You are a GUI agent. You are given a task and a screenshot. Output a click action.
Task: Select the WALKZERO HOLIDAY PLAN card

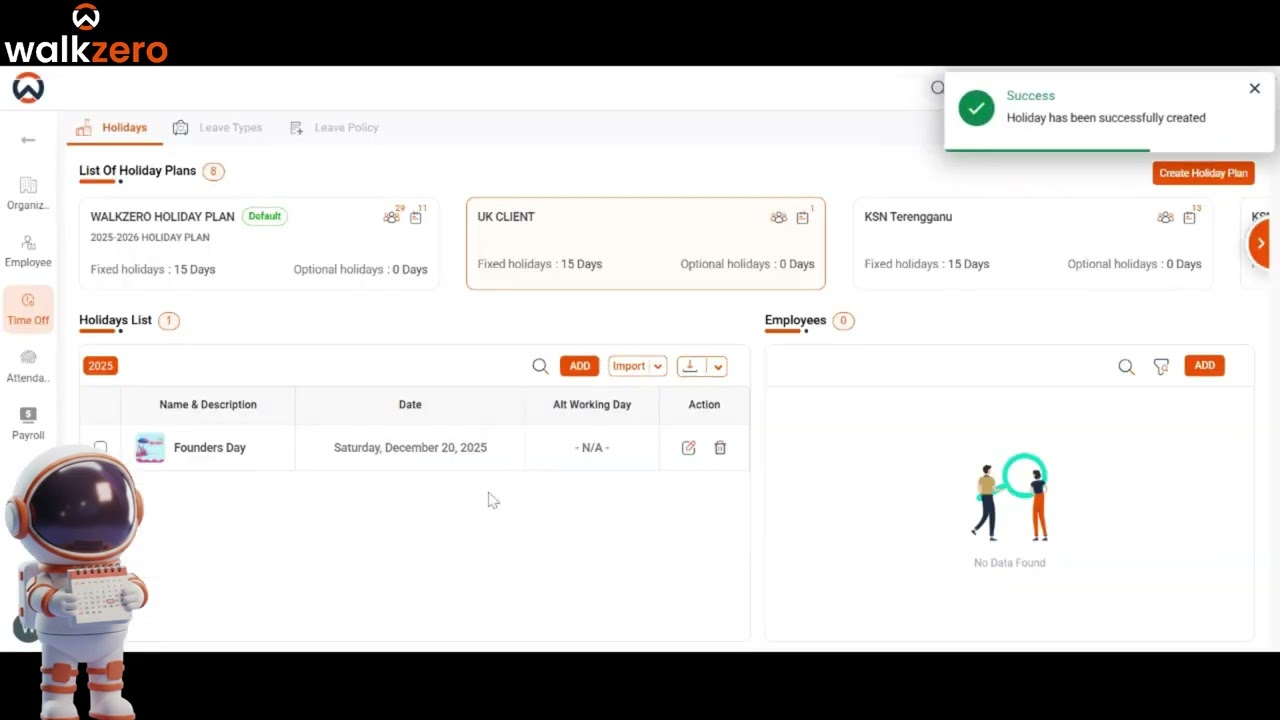[x=259, y=243]
